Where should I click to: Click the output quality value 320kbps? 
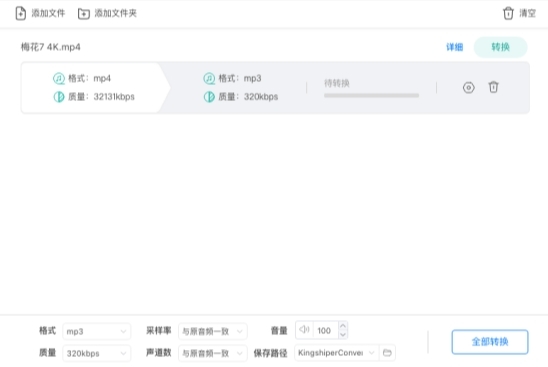[261, 97]
